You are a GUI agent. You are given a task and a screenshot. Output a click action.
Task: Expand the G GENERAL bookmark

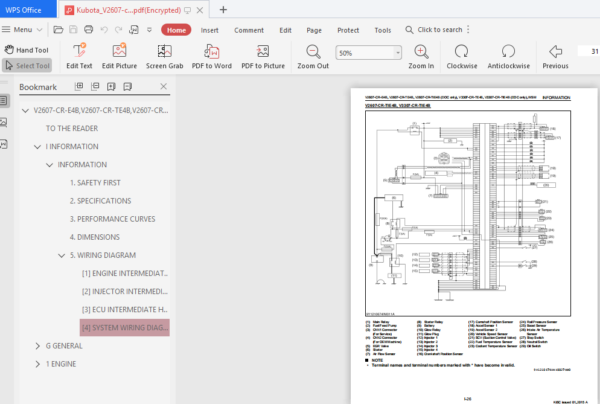[37, 346]
